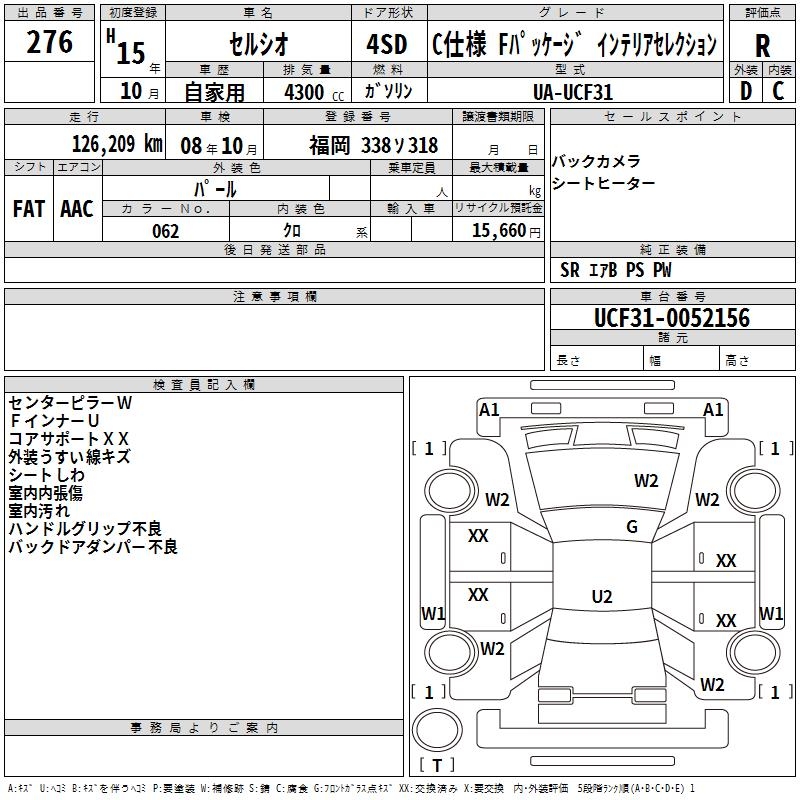Click the セールスポイント header
Viewport: 800px width, 800px height.
(672, 116)
